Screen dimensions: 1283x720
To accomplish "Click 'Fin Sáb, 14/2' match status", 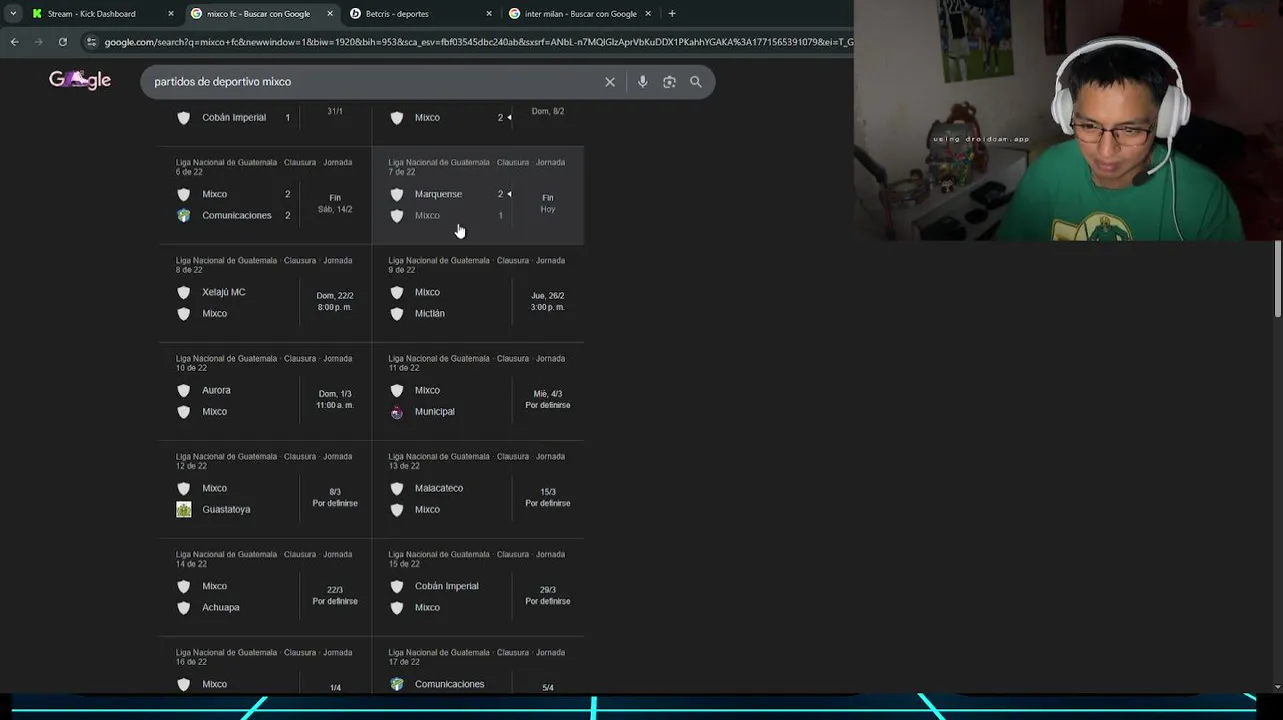I will coord(335,203).
